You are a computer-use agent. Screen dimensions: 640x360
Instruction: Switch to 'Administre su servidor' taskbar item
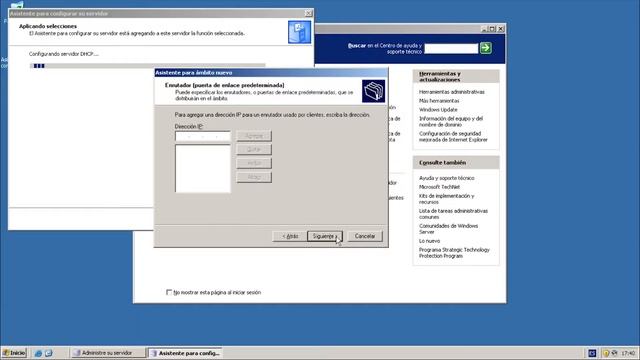coord(108,353)
